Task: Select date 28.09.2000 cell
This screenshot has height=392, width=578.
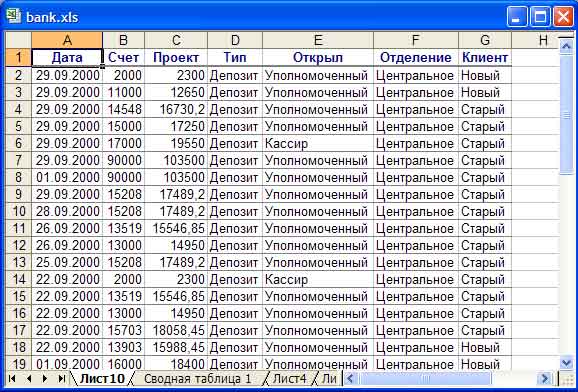Action: [x=67, y=211]
